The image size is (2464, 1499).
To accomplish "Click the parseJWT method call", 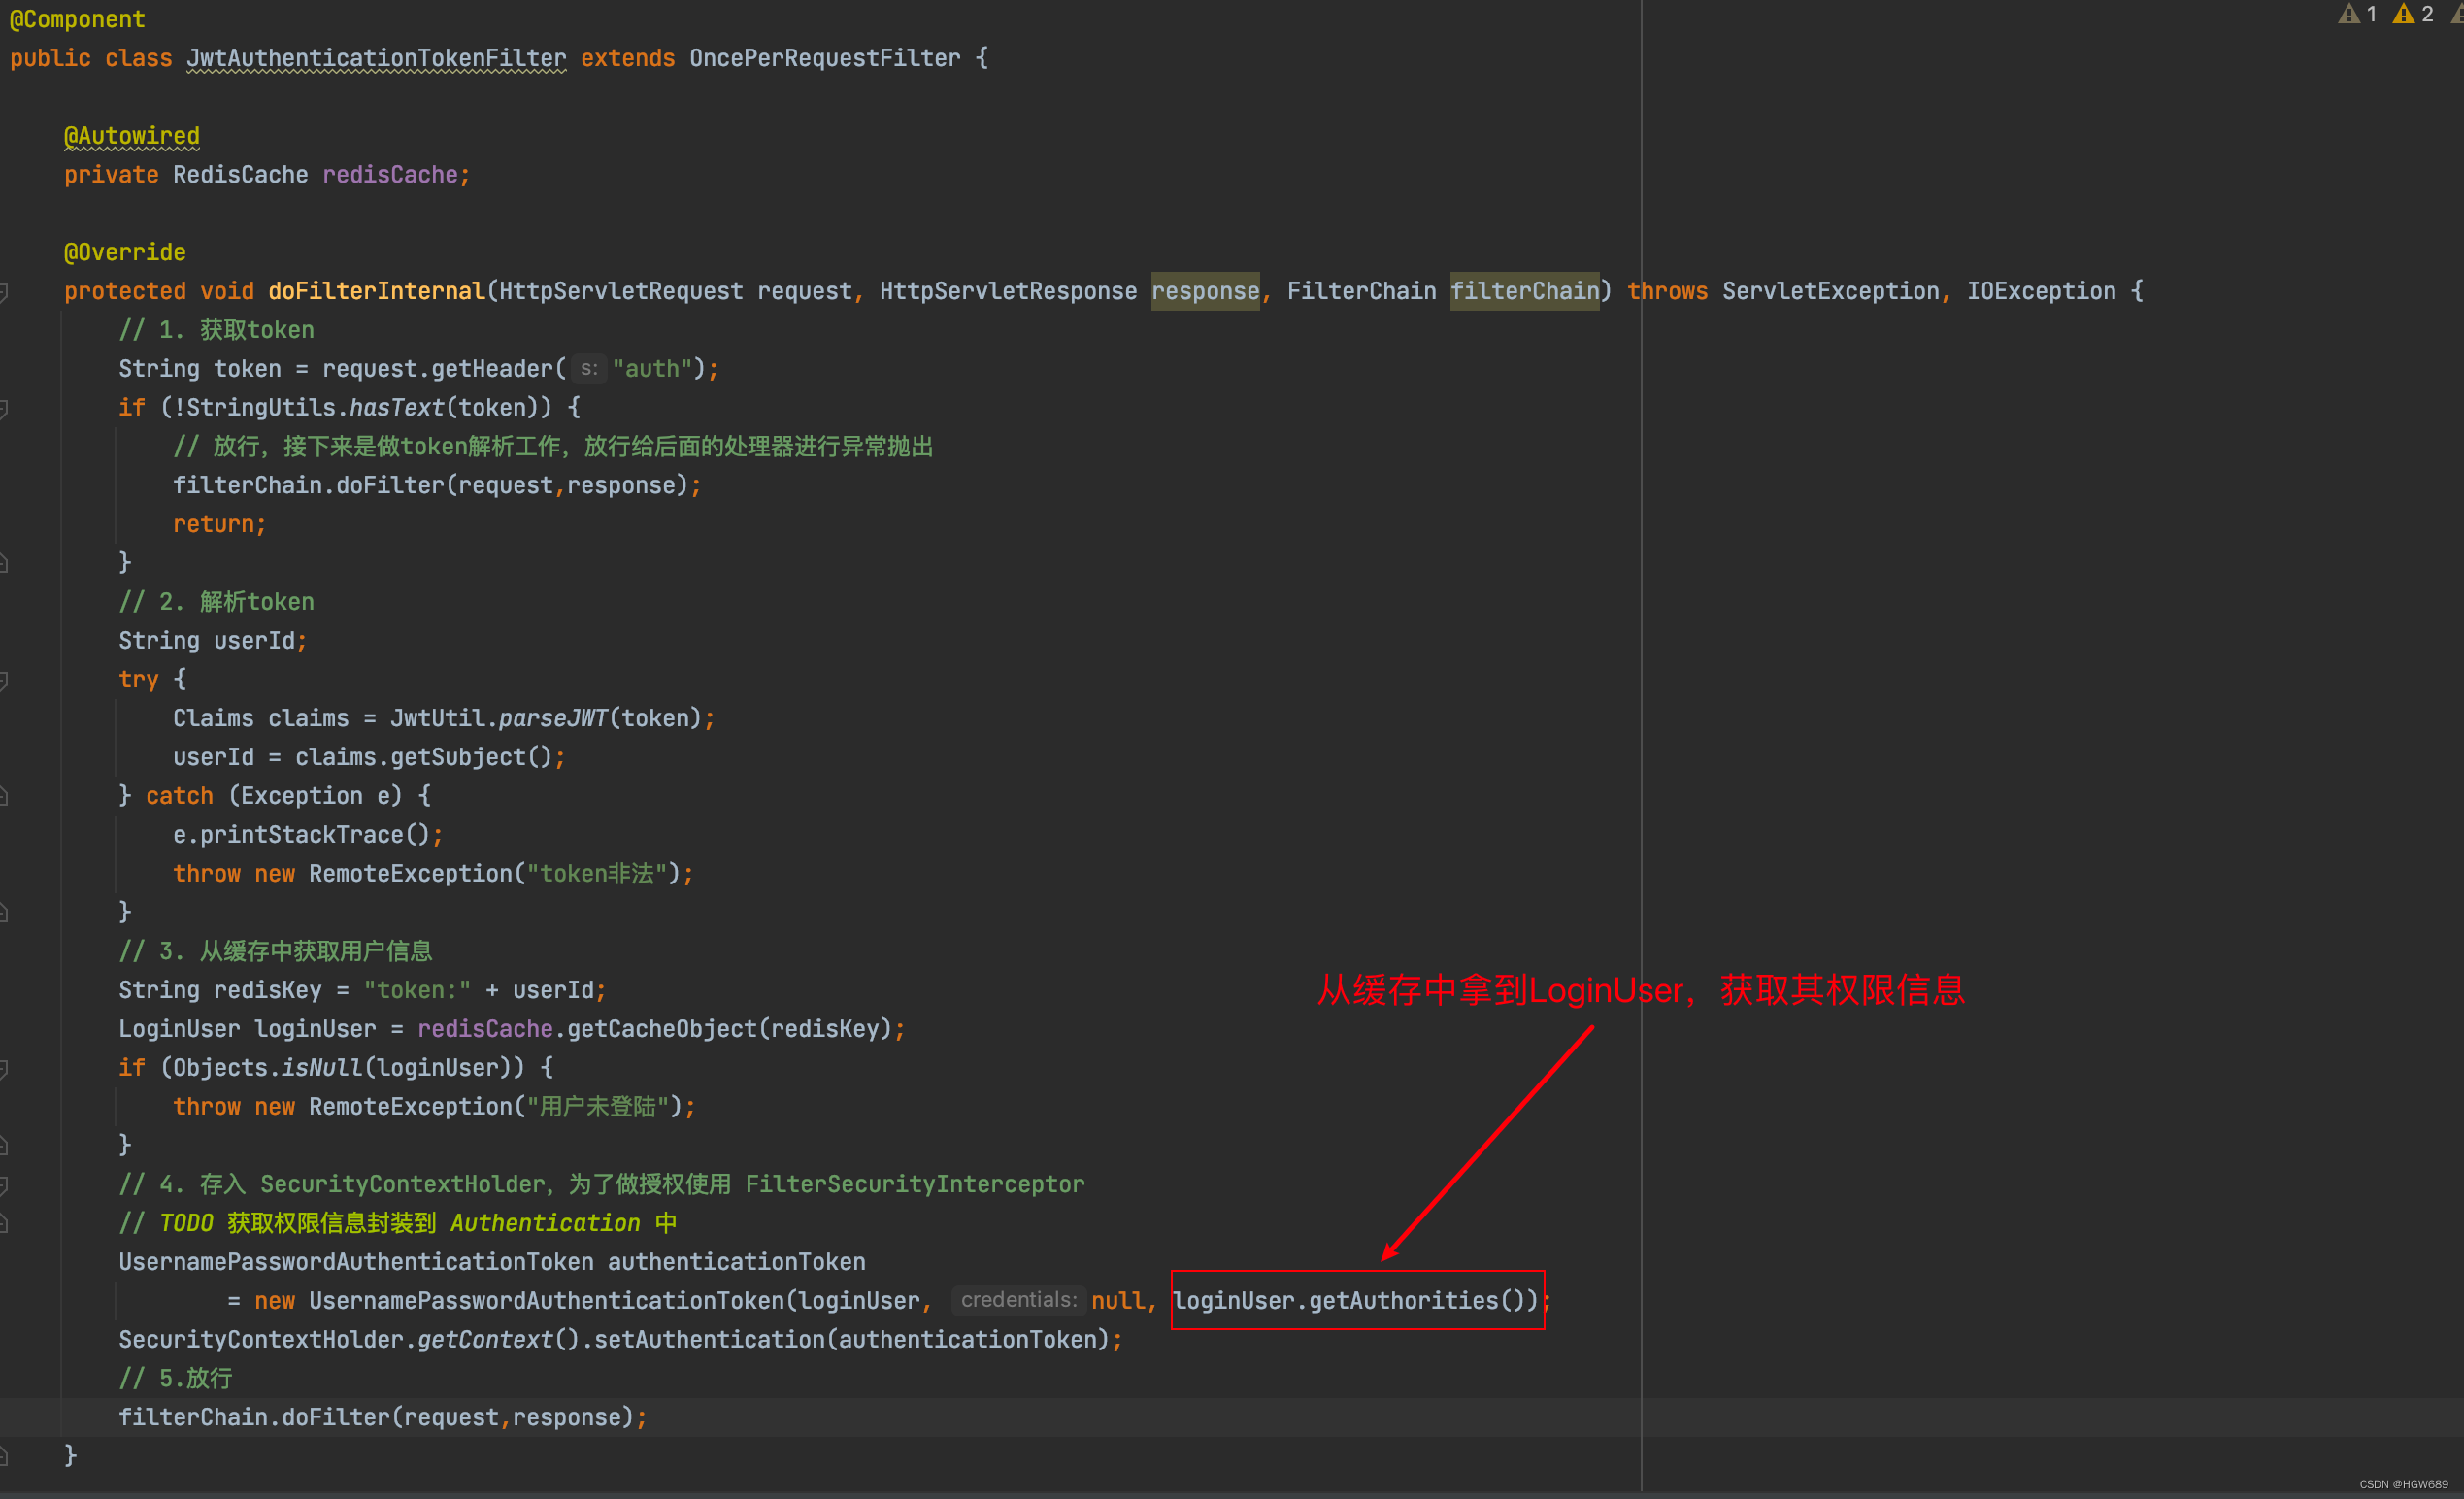I will [x=553, y=719].
